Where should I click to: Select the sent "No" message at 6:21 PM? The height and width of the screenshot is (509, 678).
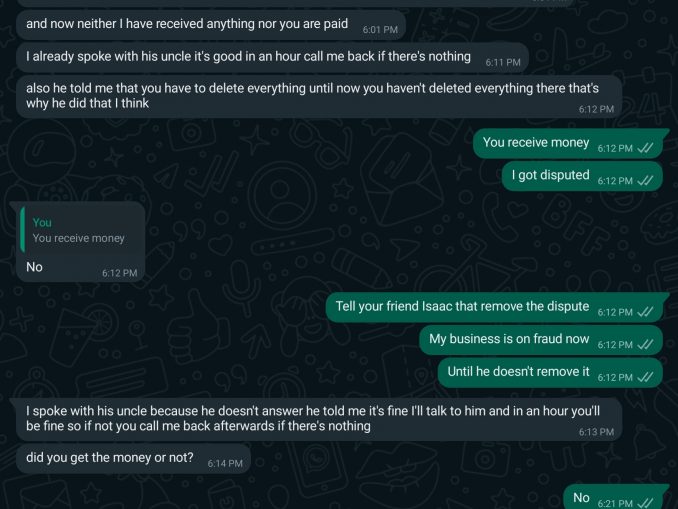(581, 498)
